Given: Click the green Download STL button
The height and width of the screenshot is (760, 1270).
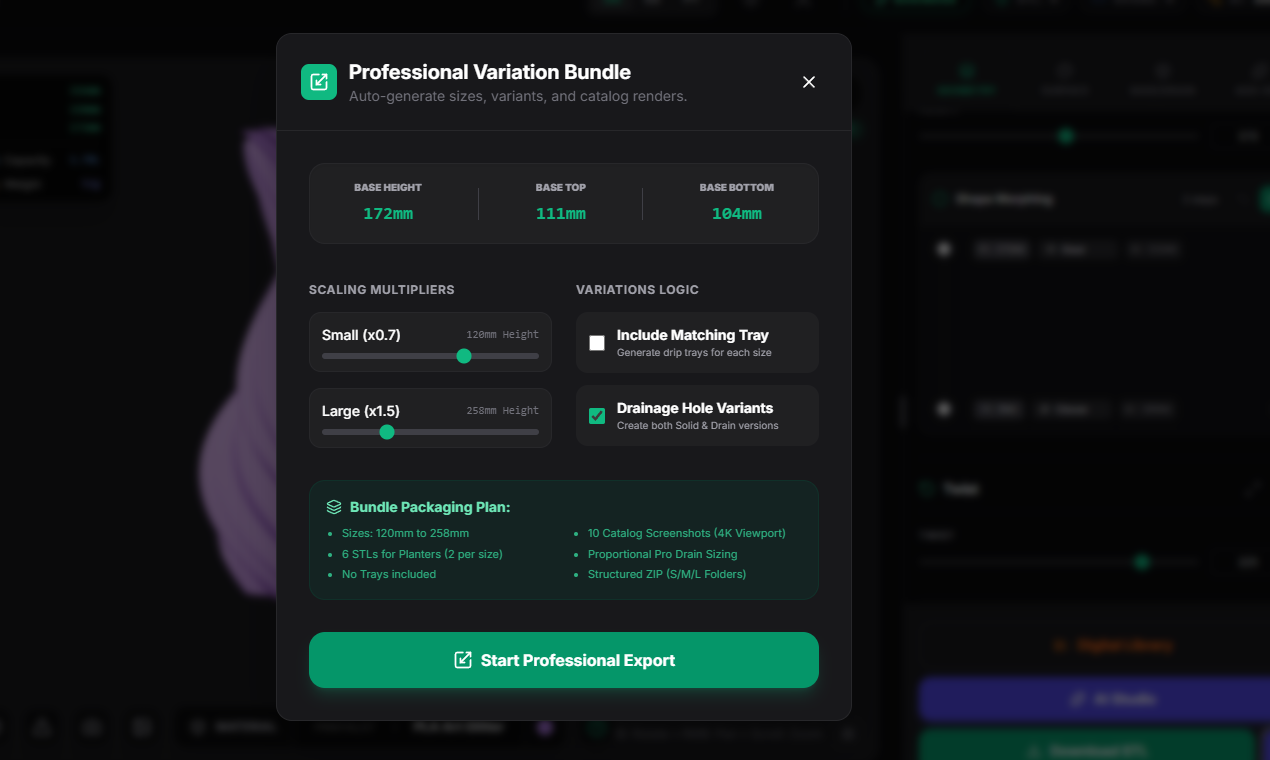Looking at the screenshot, I should (x=1086, y=748).
